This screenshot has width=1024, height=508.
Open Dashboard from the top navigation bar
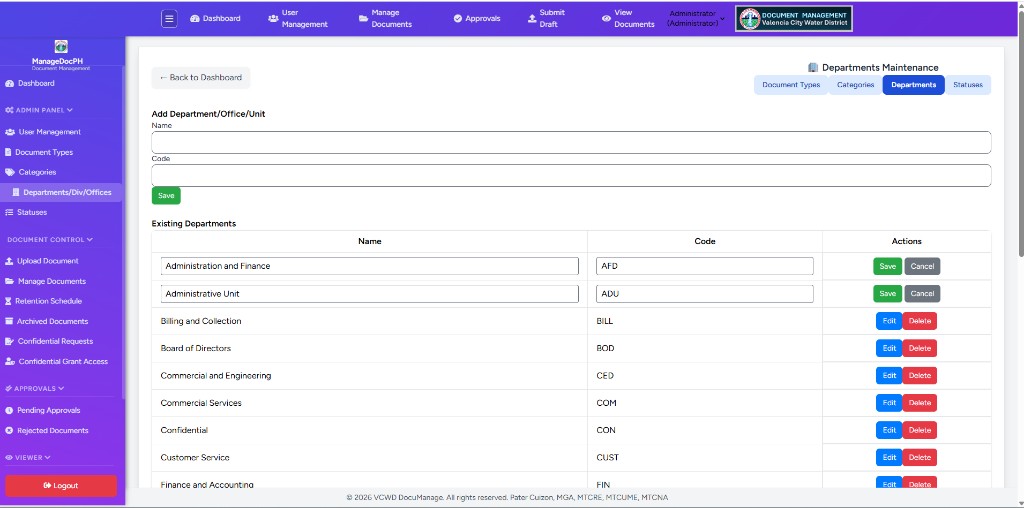pos(216,19)
